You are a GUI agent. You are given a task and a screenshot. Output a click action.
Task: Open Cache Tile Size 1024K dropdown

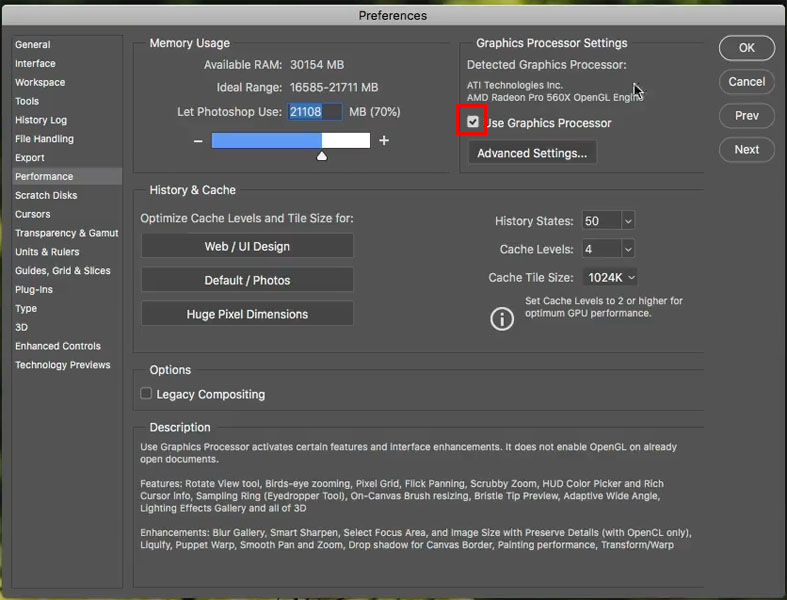click(x=610, y=278)
